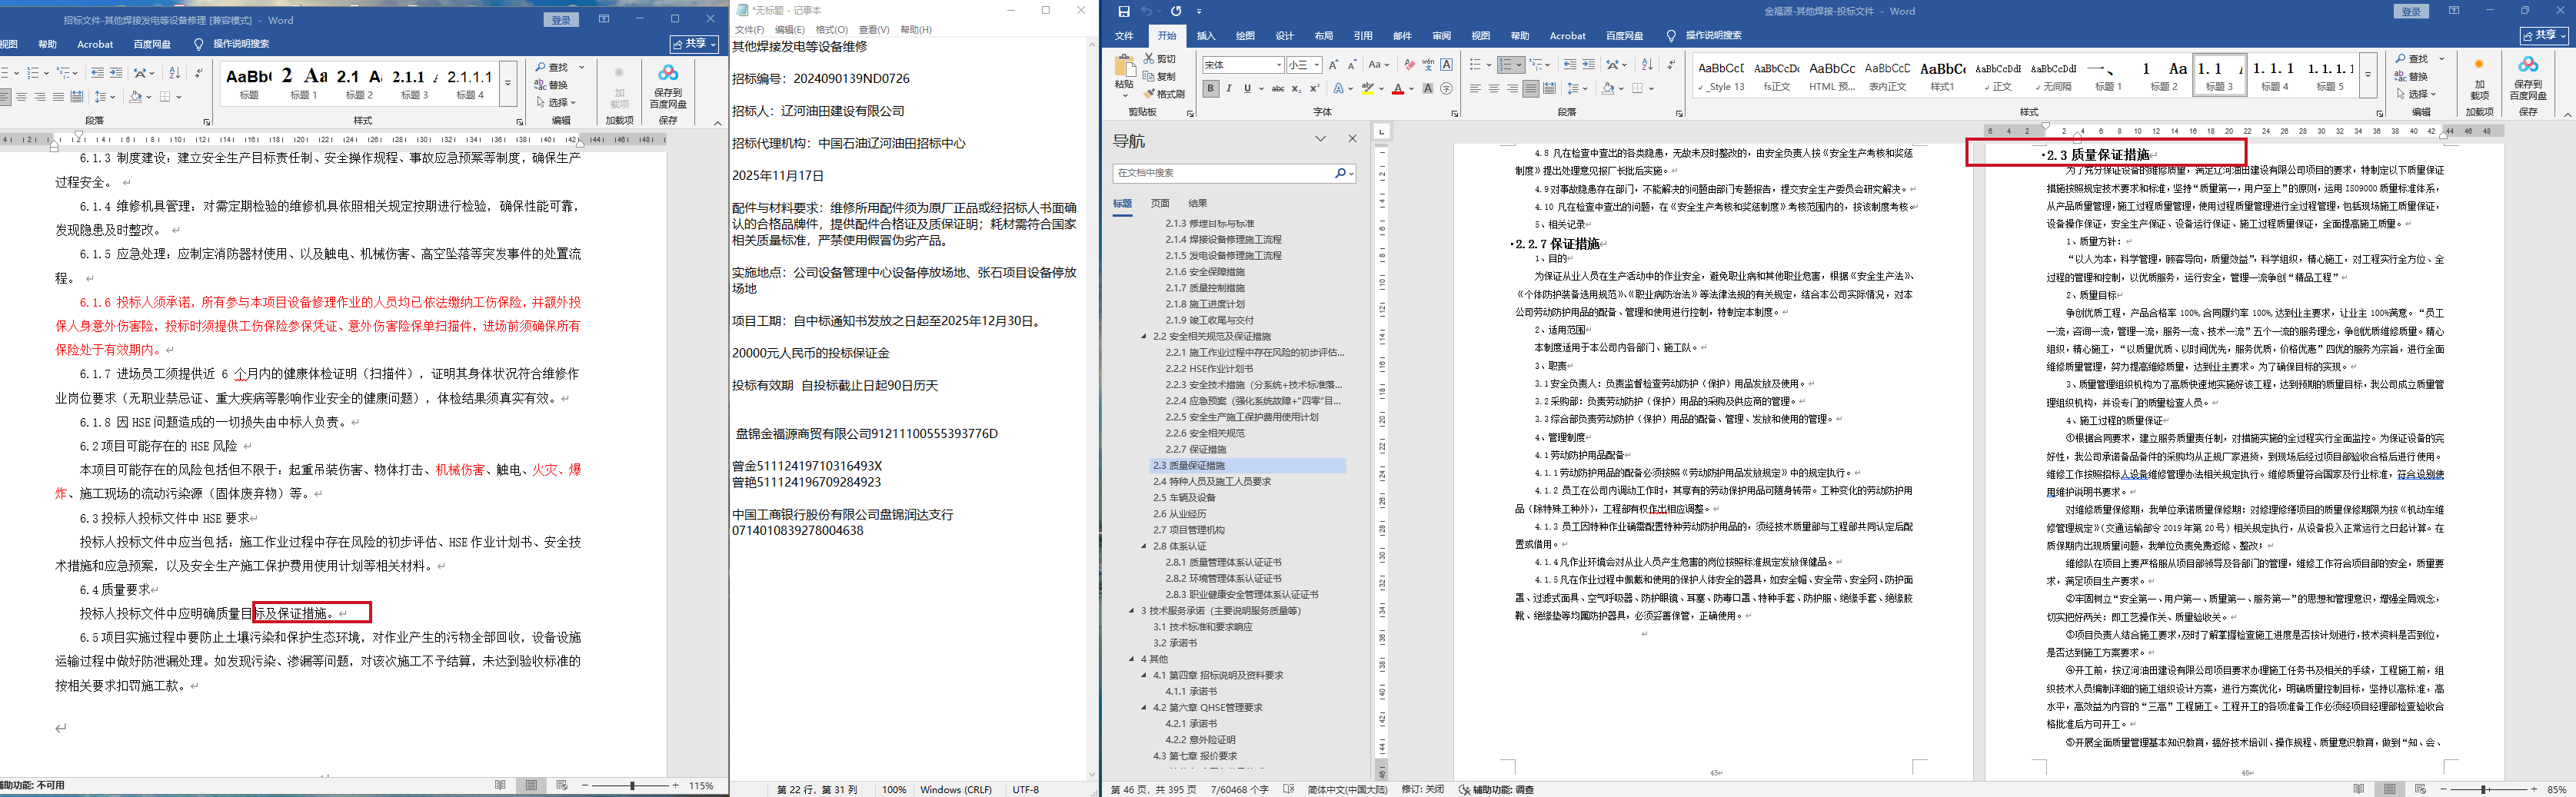This screenshot has height=797, width=2576.
Task: Open the change case (Aa) dropdown
Action: 1379,65
